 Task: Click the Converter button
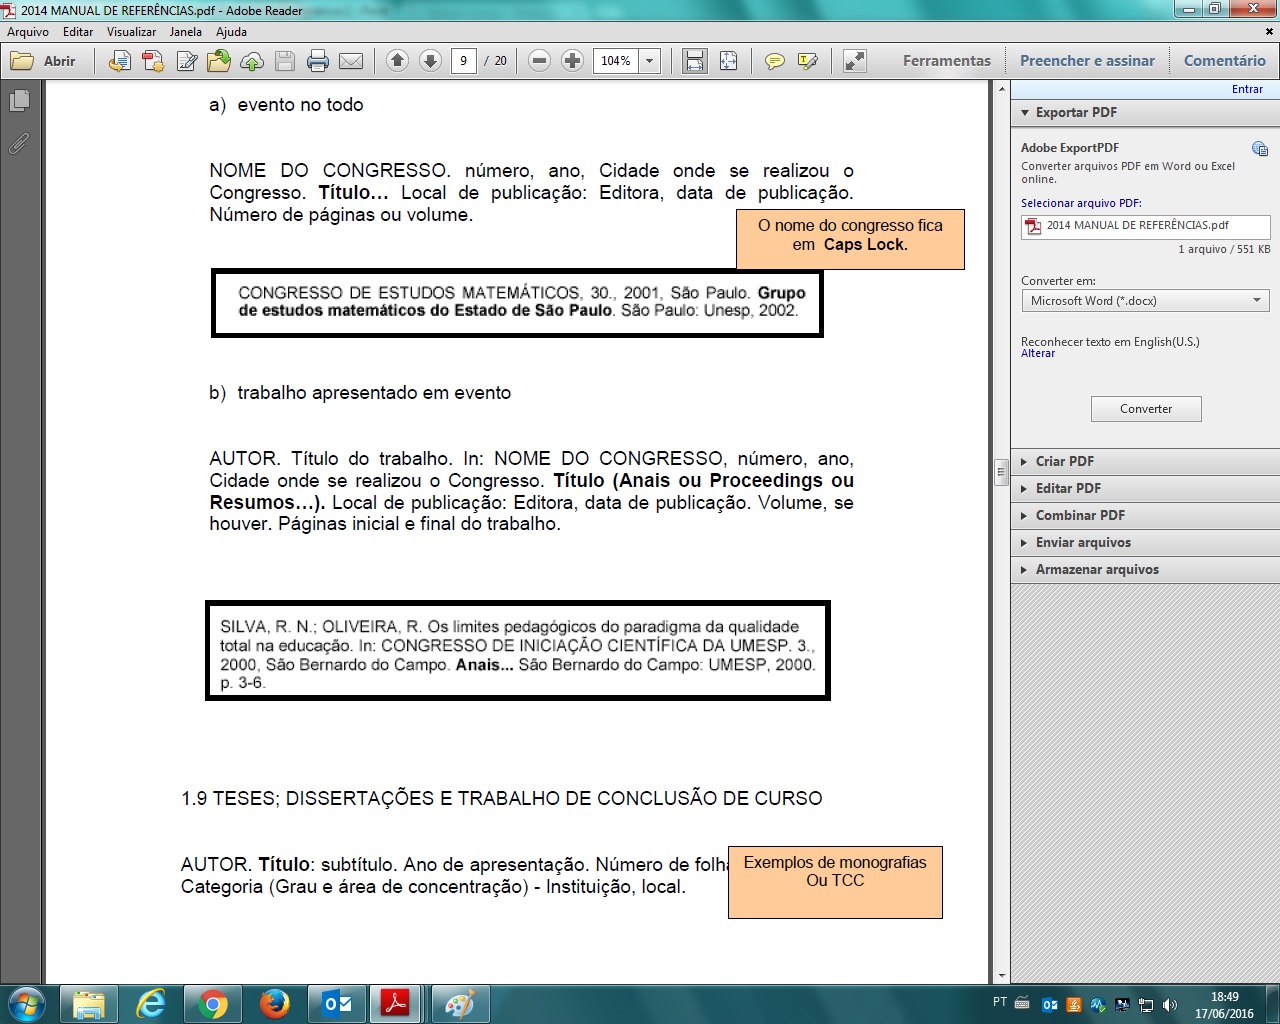tap(1146, 409)
